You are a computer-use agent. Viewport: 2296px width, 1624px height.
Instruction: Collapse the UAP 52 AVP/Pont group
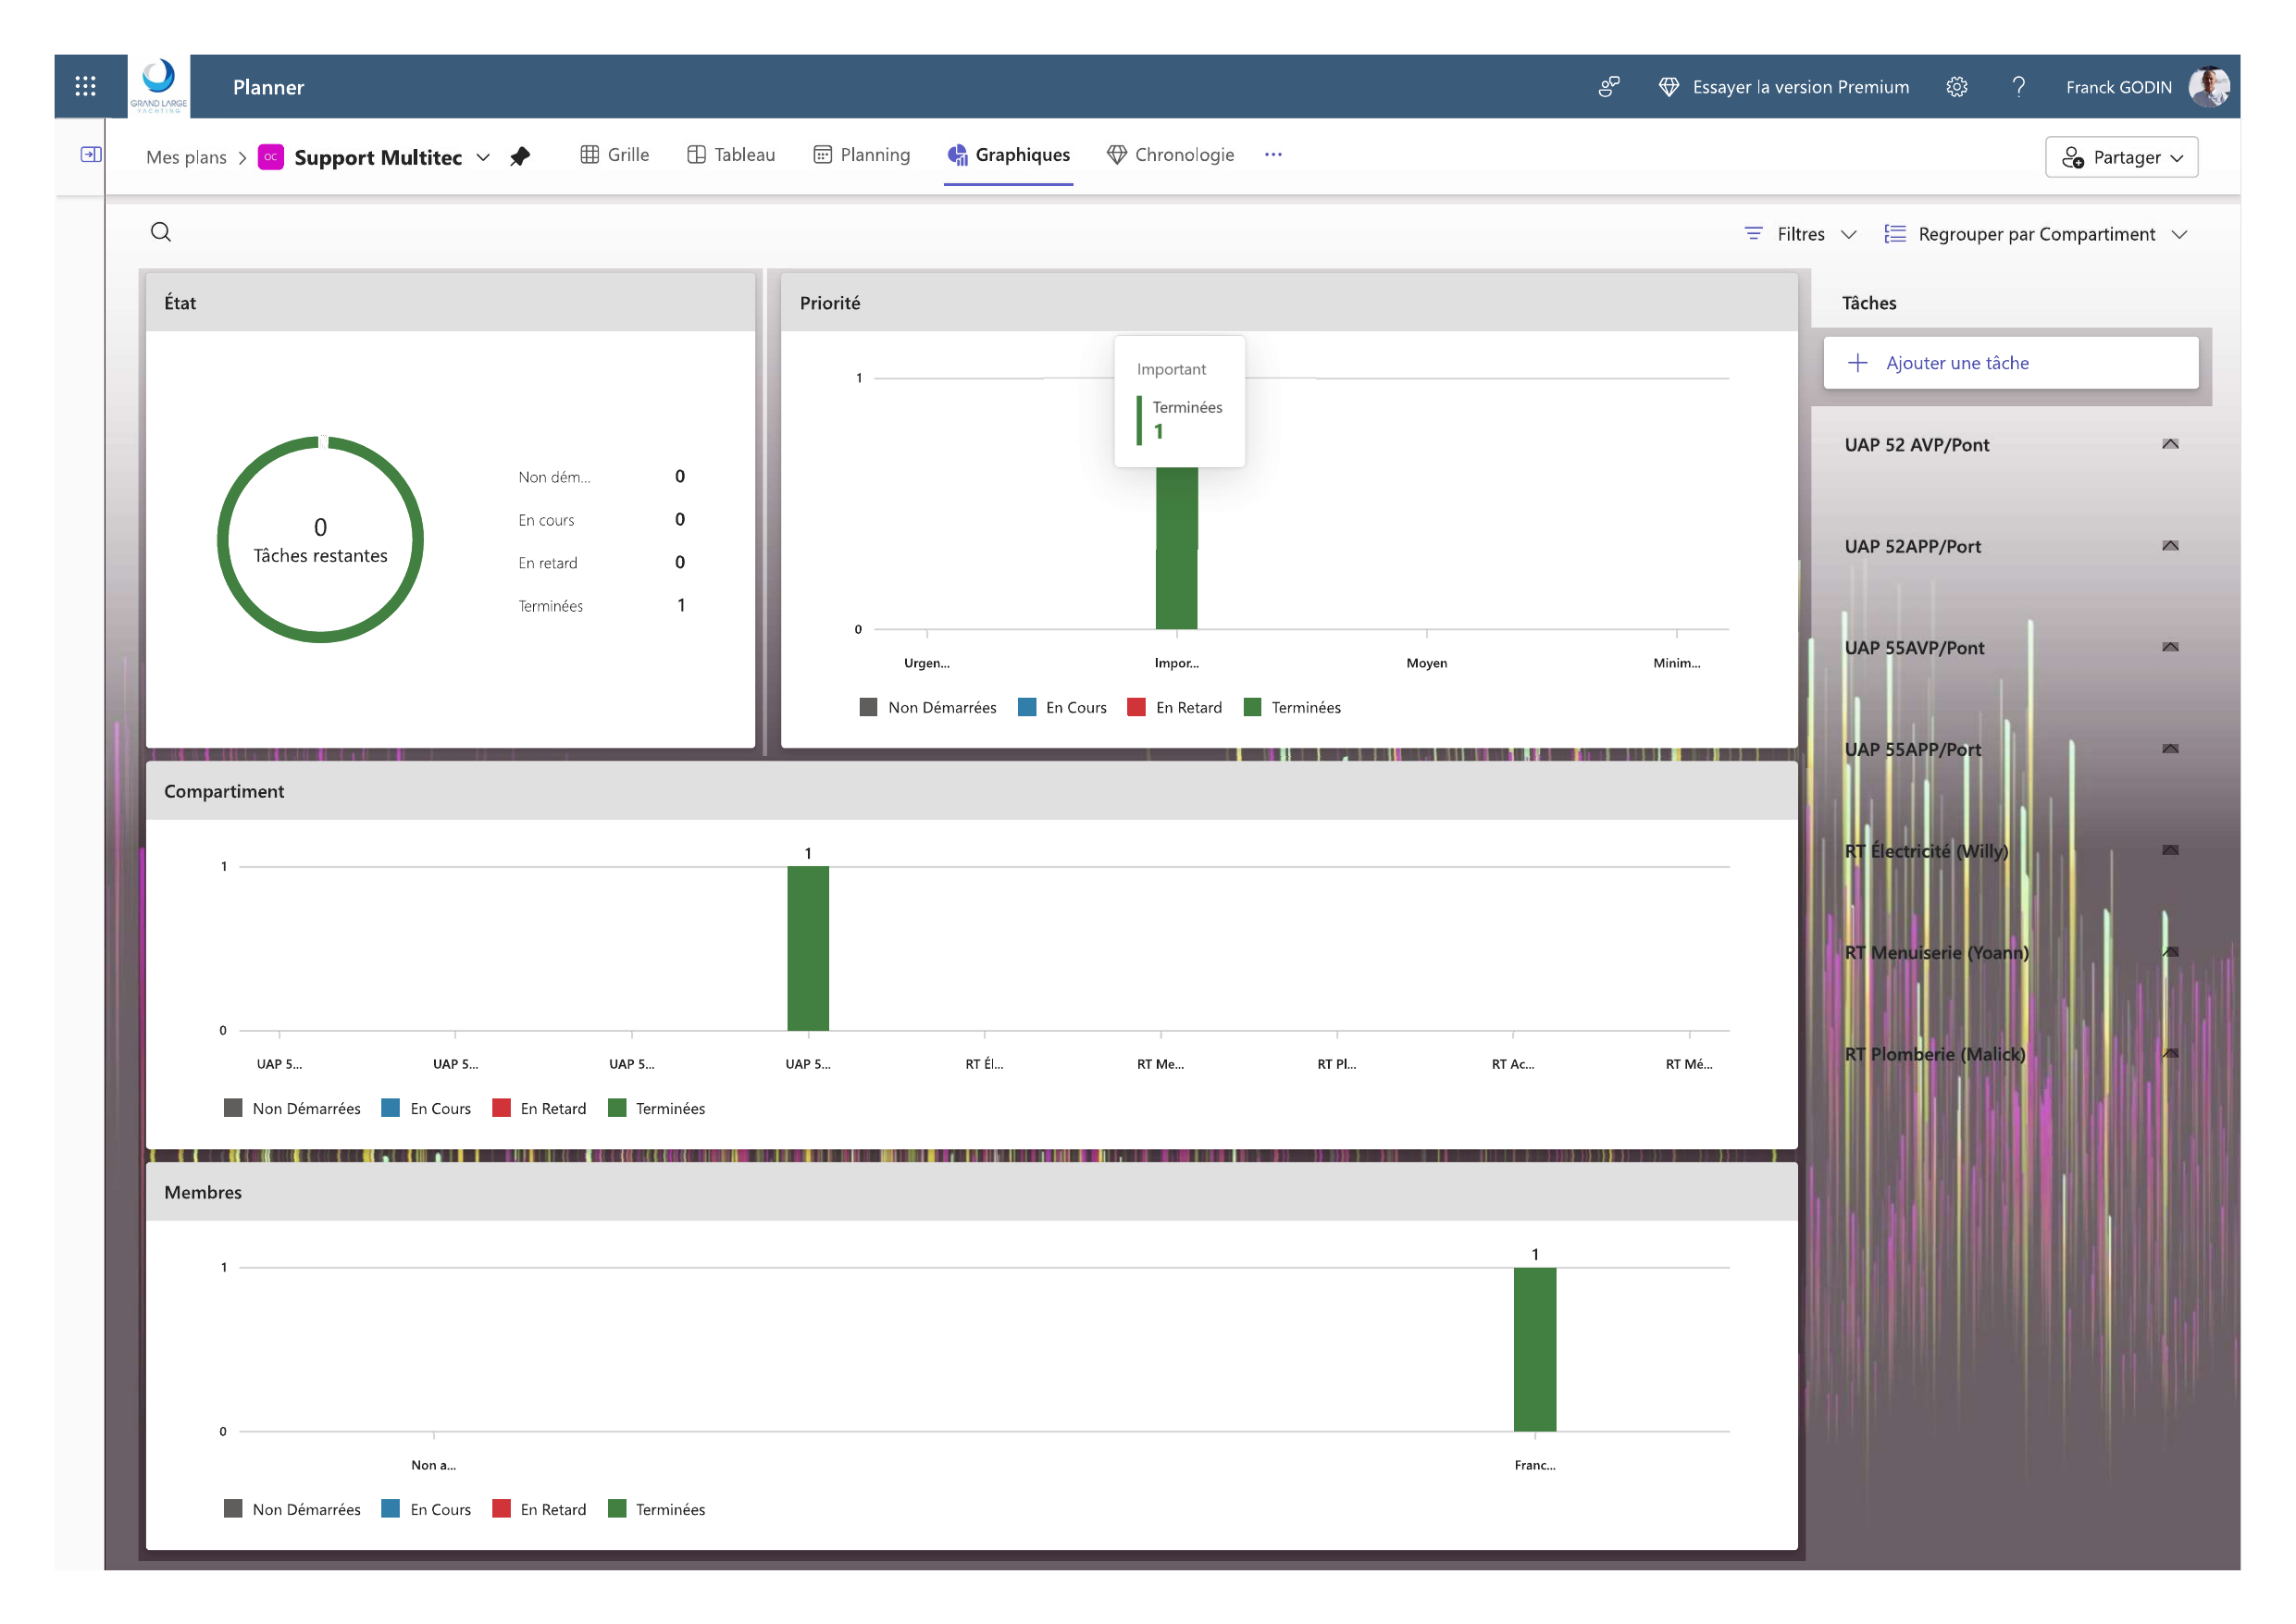(x=2169, y=444)
